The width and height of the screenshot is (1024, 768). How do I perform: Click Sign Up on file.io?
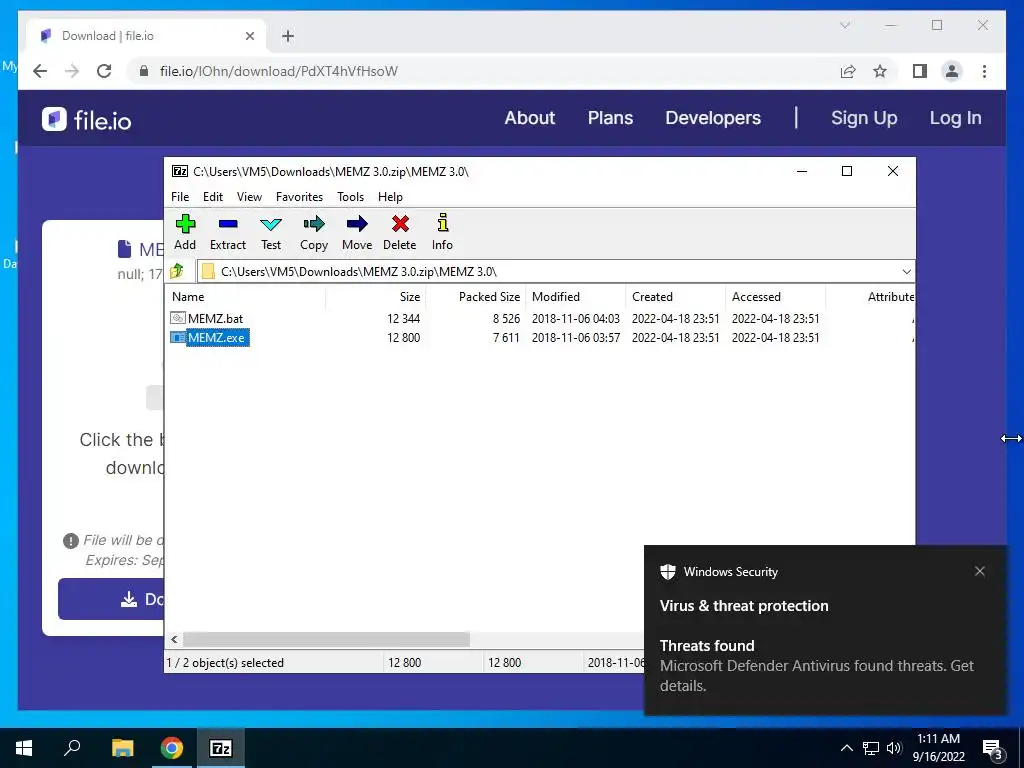tap(864, 118)
